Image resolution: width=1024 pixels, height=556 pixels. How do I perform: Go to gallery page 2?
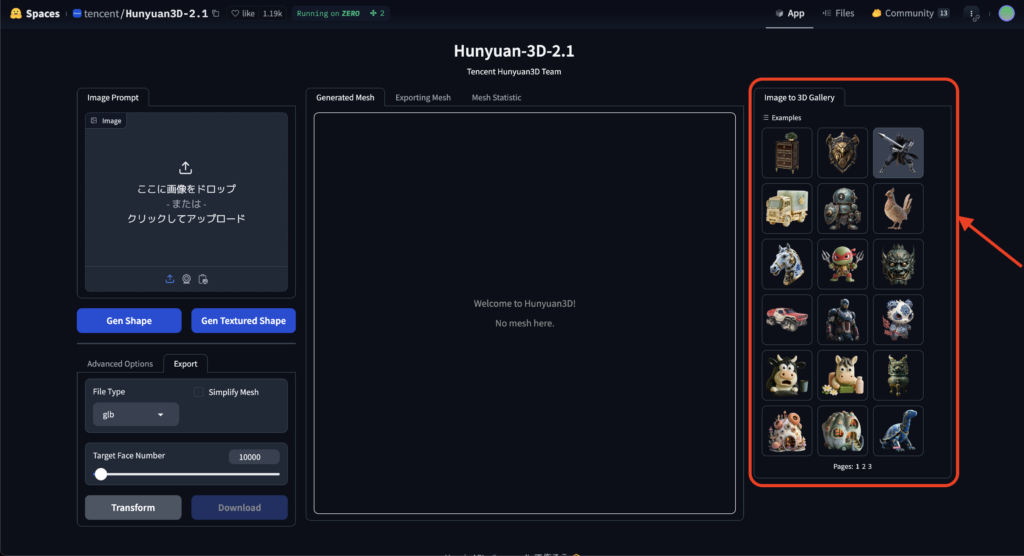click(863, 466)
